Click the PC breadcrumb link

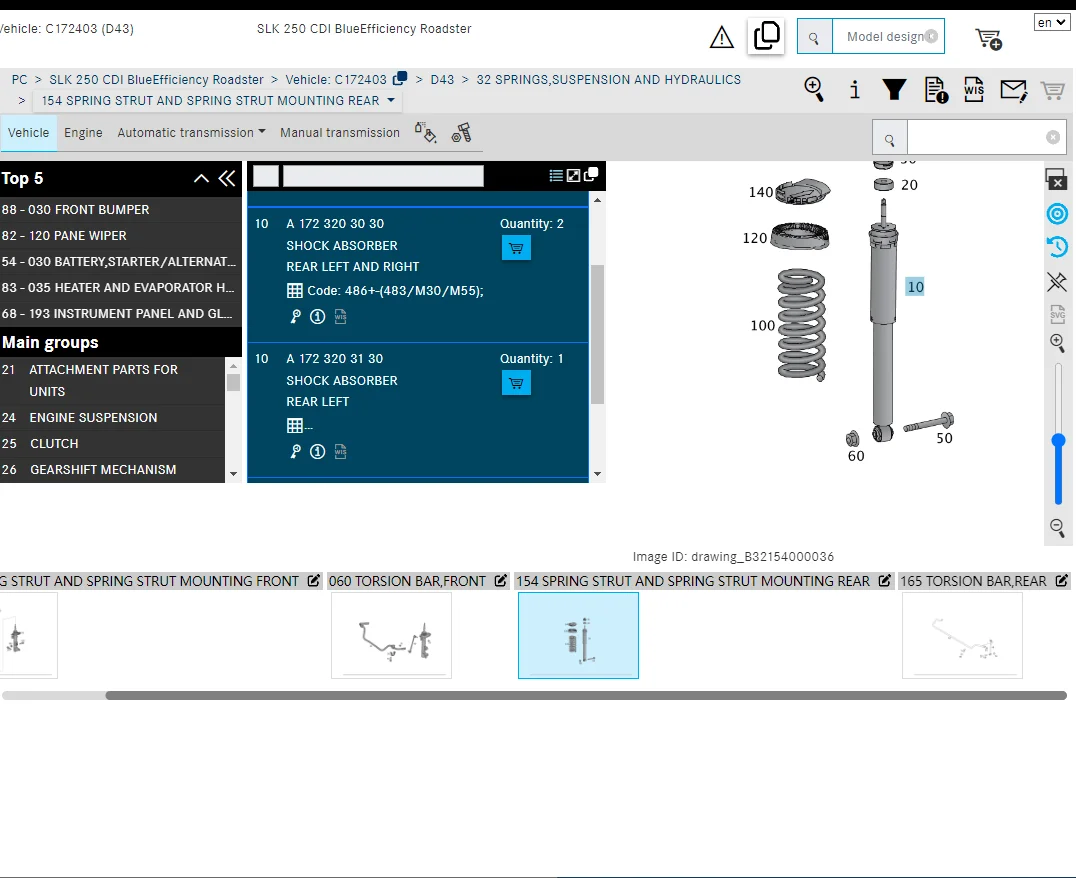click(19, 80)
